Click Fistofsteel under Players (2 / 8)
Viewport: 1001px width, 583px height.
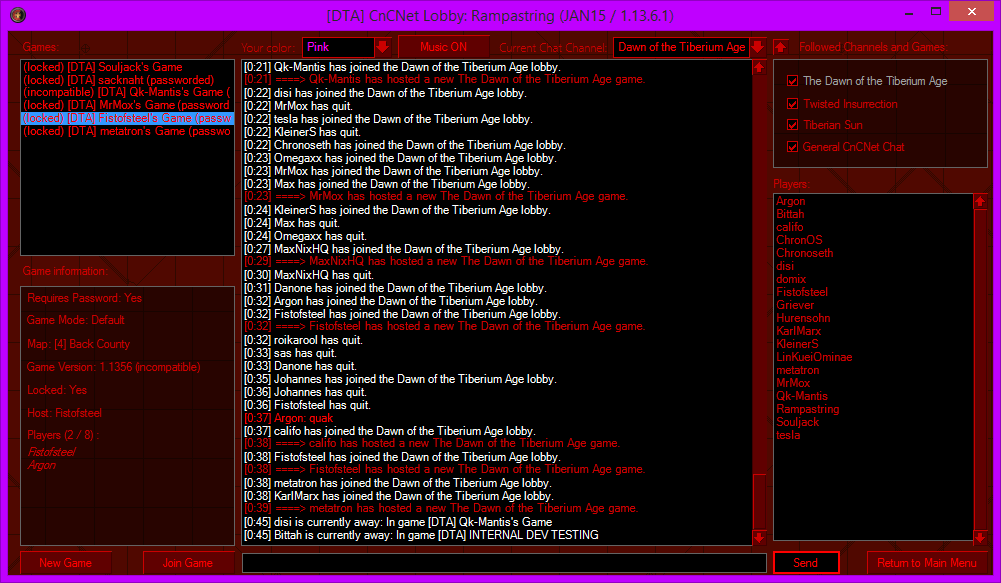tap(51, 452)
